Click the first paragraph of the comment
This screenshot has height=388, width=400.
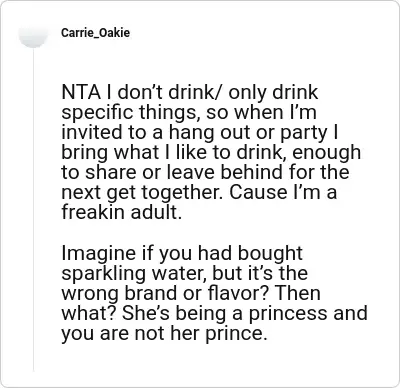point(211,152)
